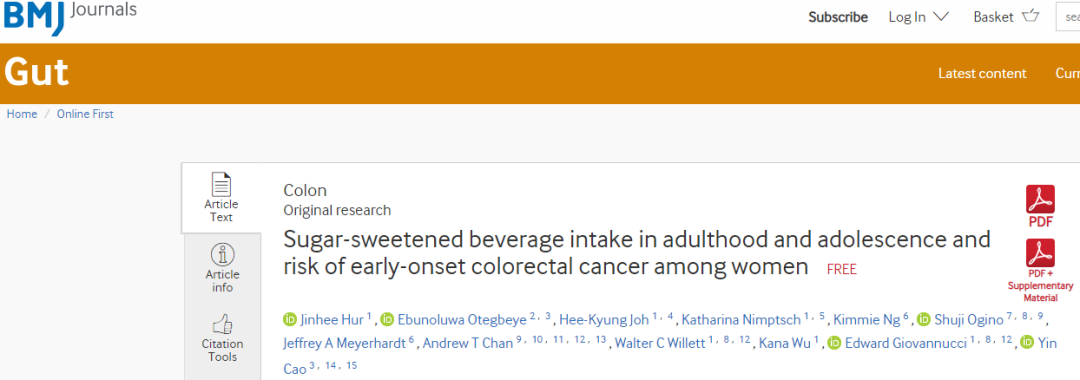This screenshot has width=1080, height=380.
Task: Click ORCID icon beside Jinhee Hur
Action: click(x=290, y=319)
